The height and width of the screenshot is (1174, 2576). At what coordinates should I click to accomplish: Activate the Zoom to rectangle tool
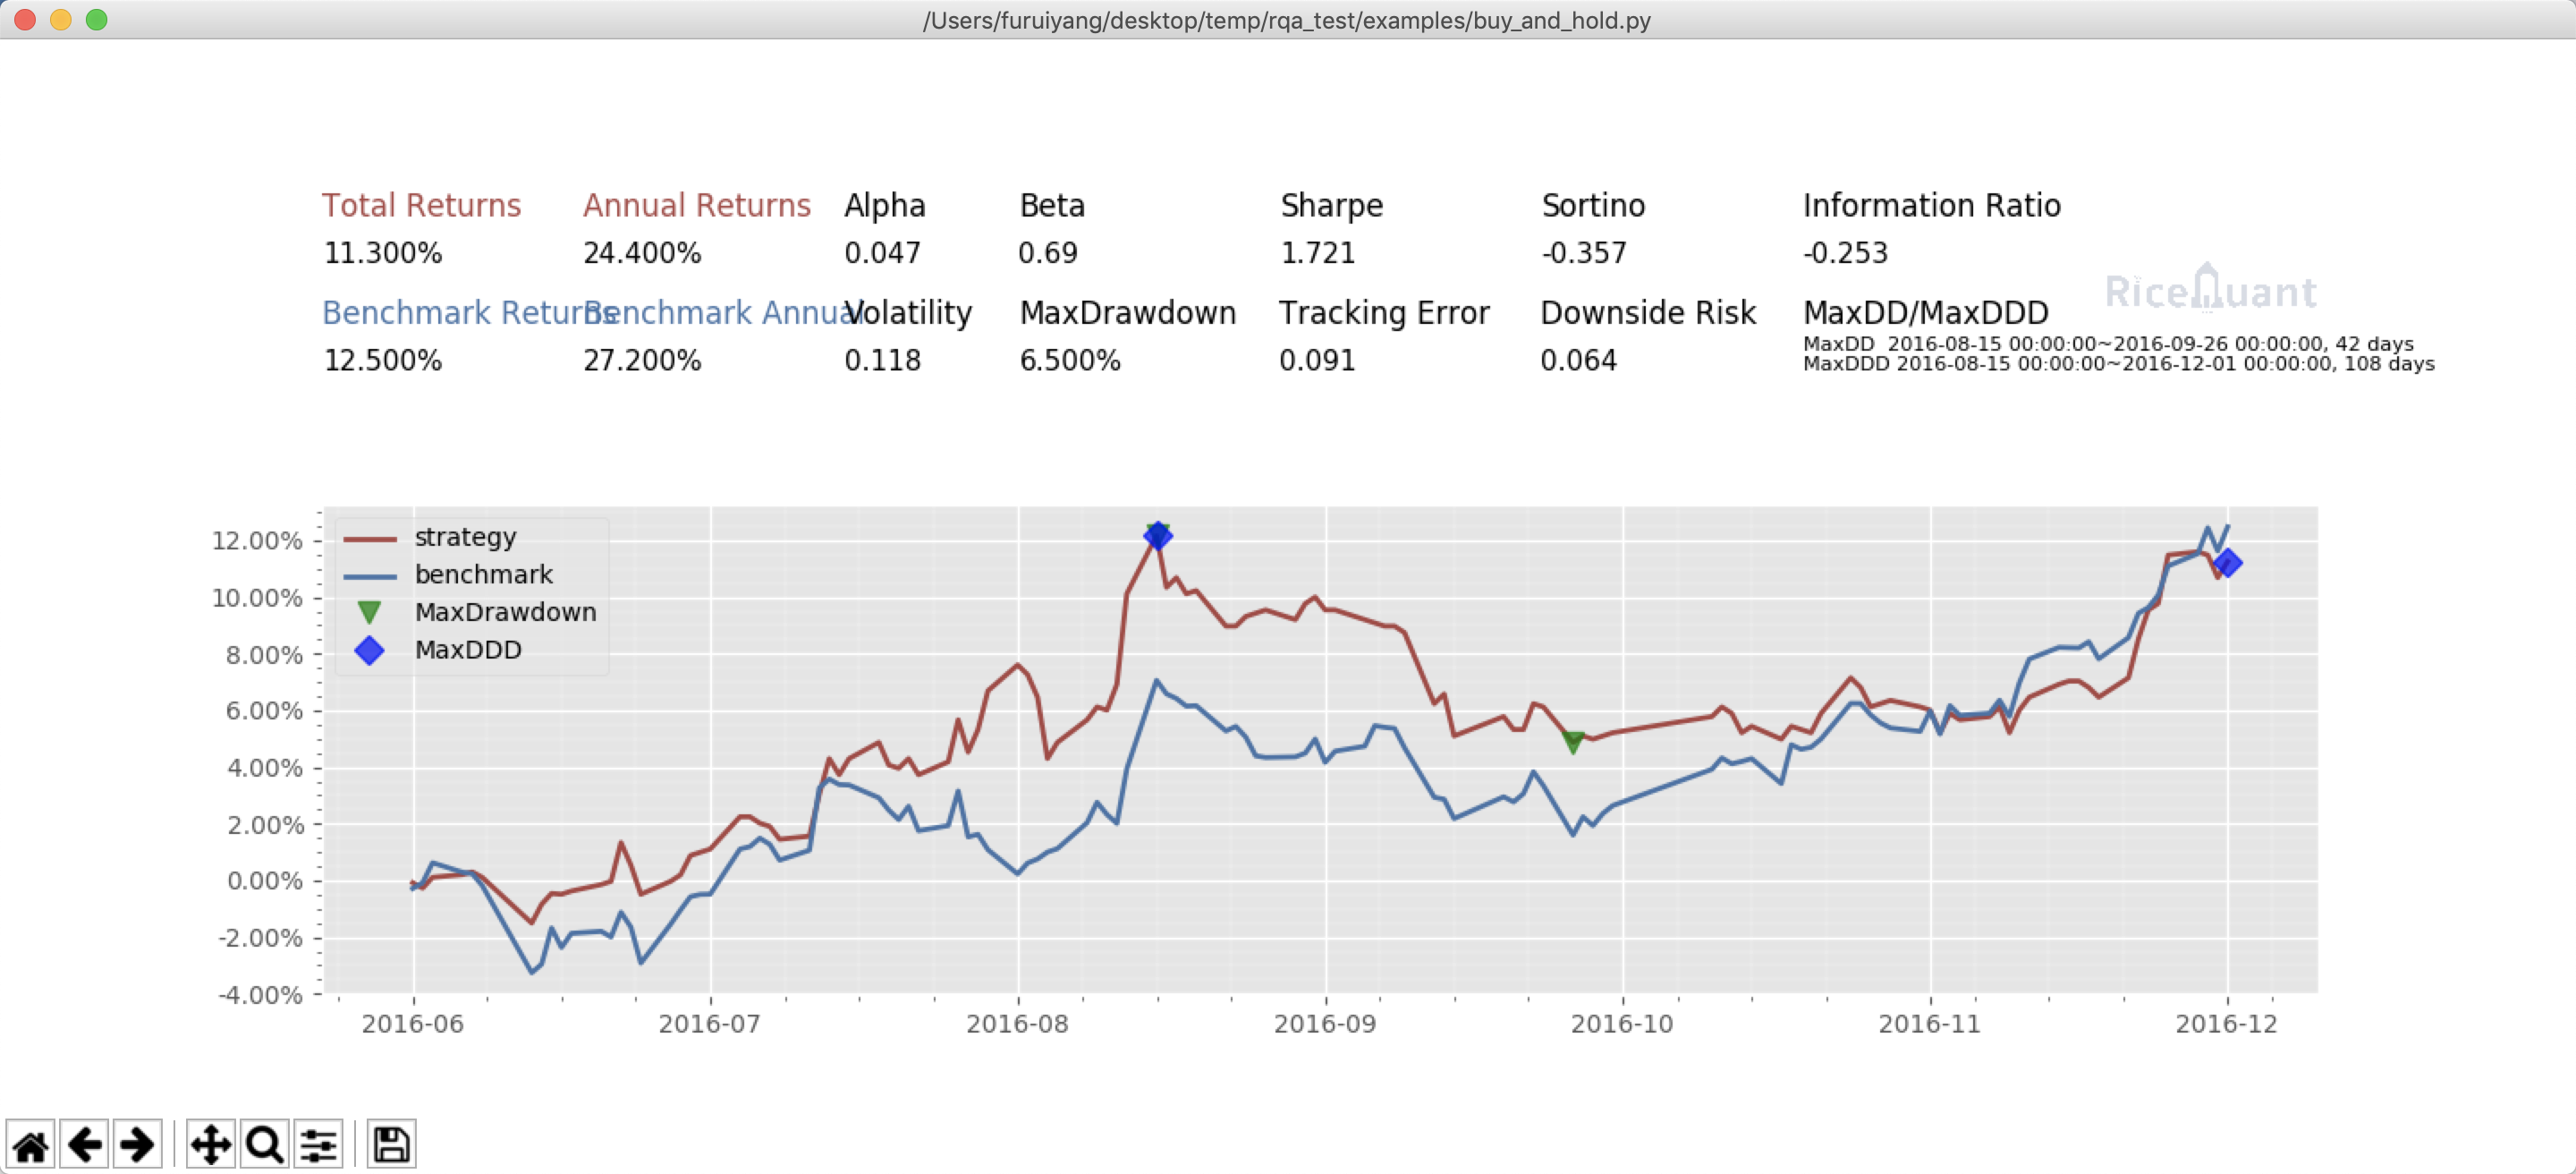(x=265, y=1144)
